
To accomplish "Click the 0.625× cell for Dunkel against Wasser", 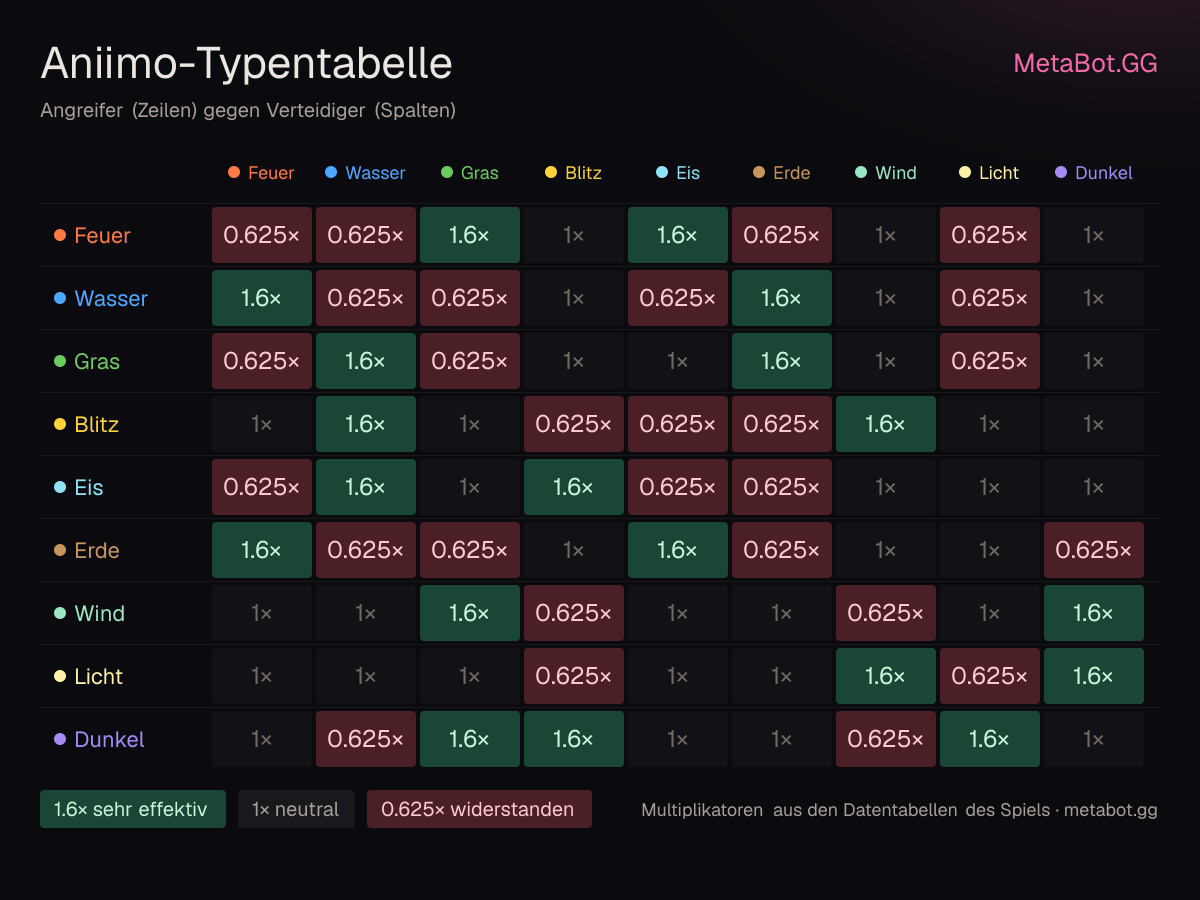I will click(x=366, y=739).
